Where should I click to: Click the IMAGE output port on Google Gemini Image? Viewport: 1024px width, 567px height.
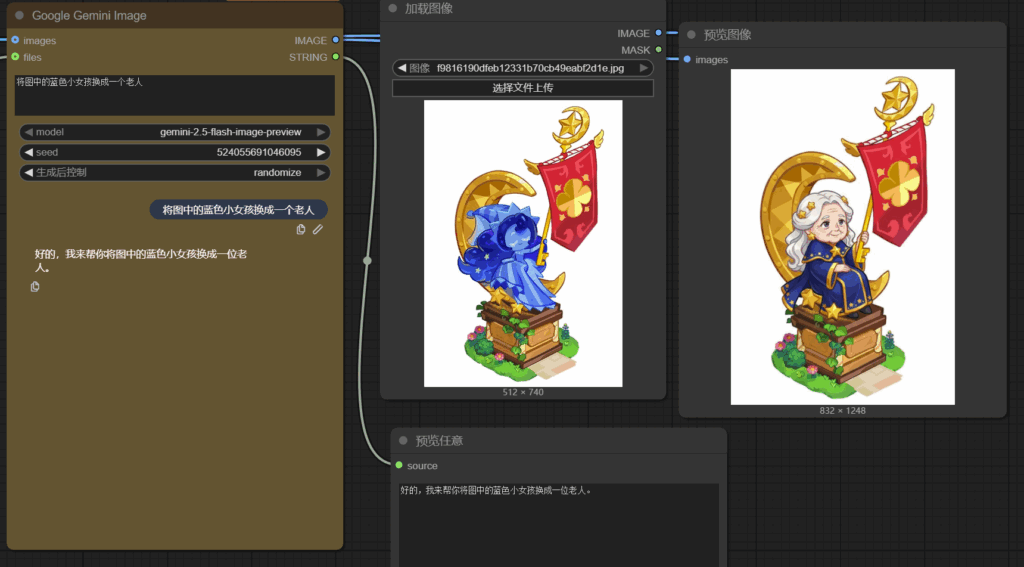(336, 40)
